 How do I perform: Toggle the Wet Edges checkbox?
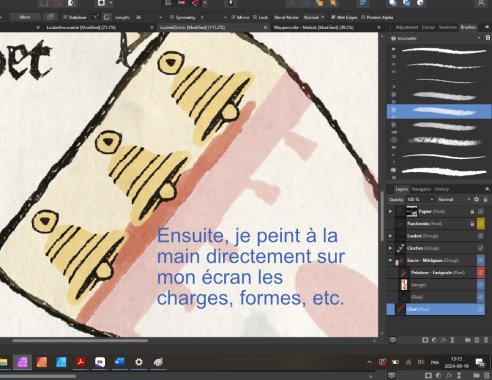coord(333,17)
